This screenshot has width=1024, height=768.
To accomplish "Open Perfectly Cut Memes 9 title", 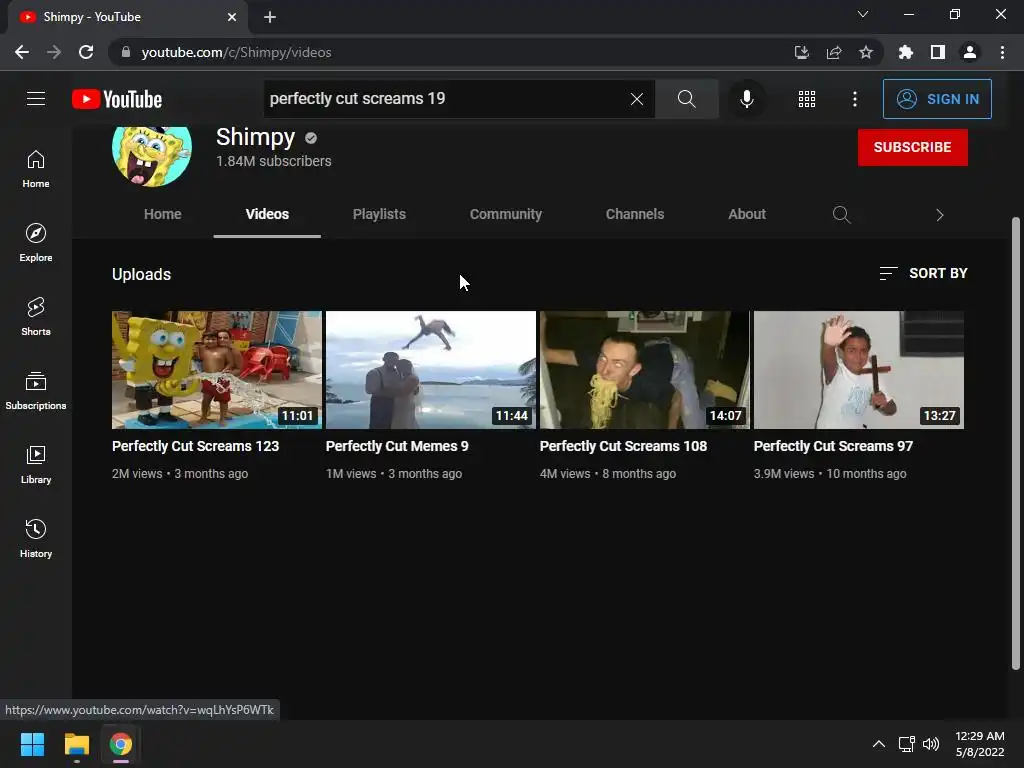I will (397, 446).
